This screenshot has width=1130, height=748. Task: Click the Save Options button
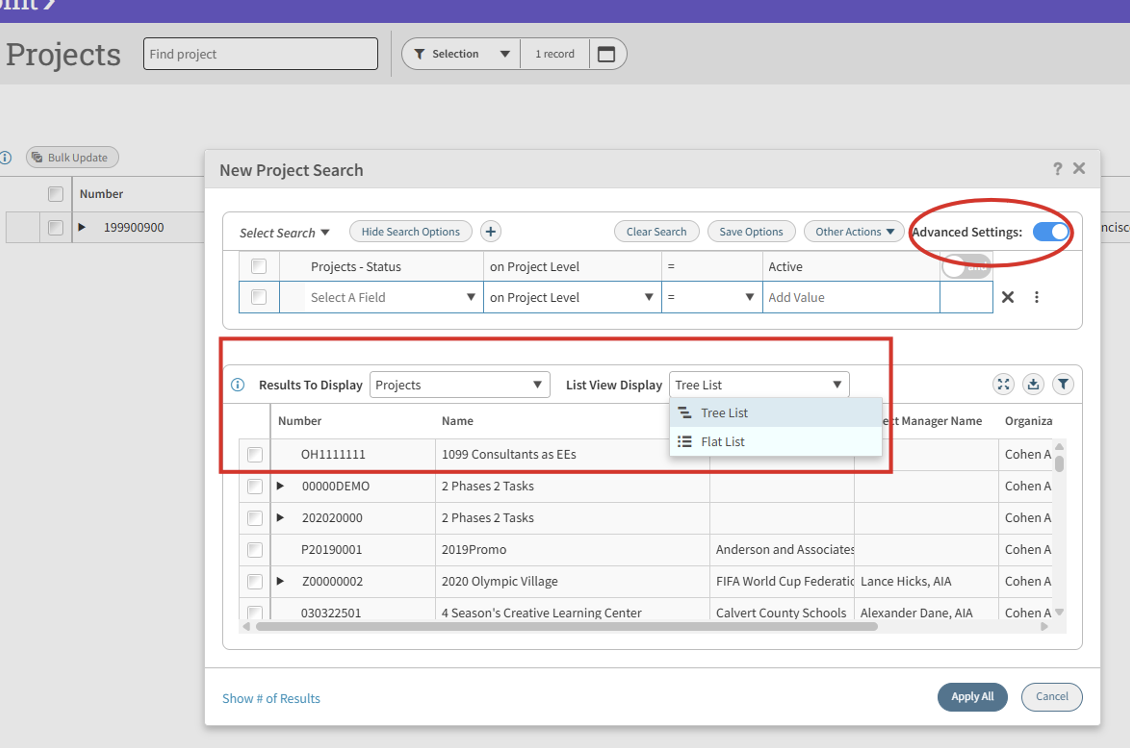[x=751, y=231]
